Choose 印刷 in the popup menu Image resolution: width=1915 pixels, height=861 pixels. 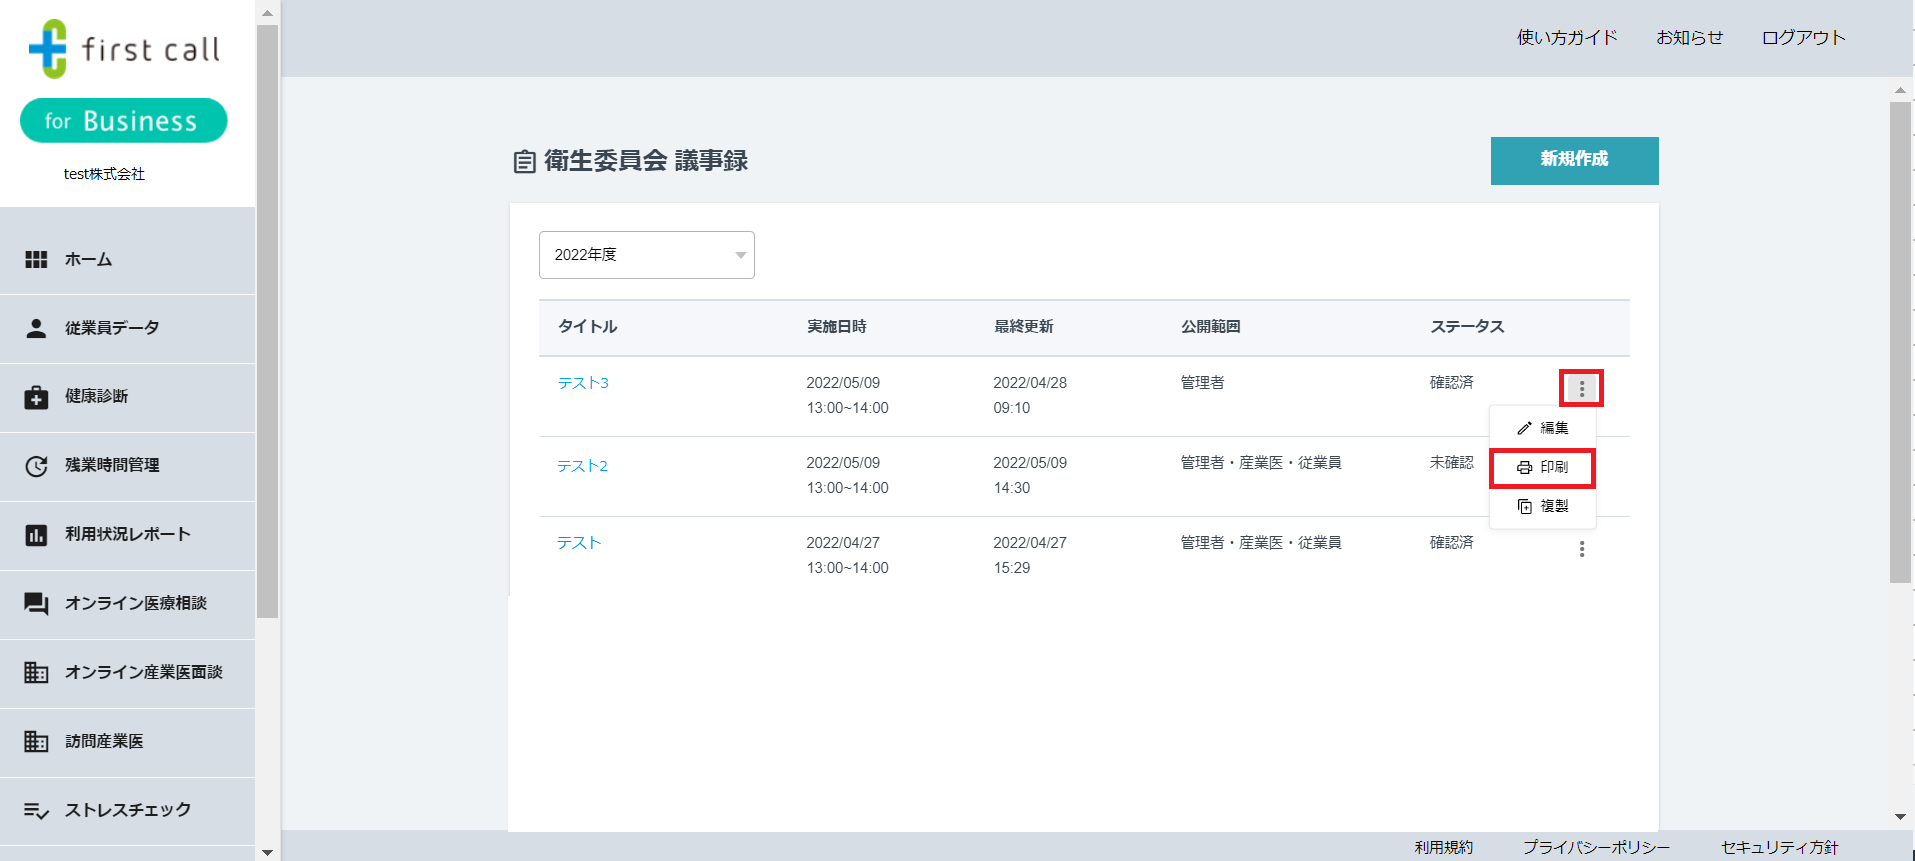click(1543, 467)
